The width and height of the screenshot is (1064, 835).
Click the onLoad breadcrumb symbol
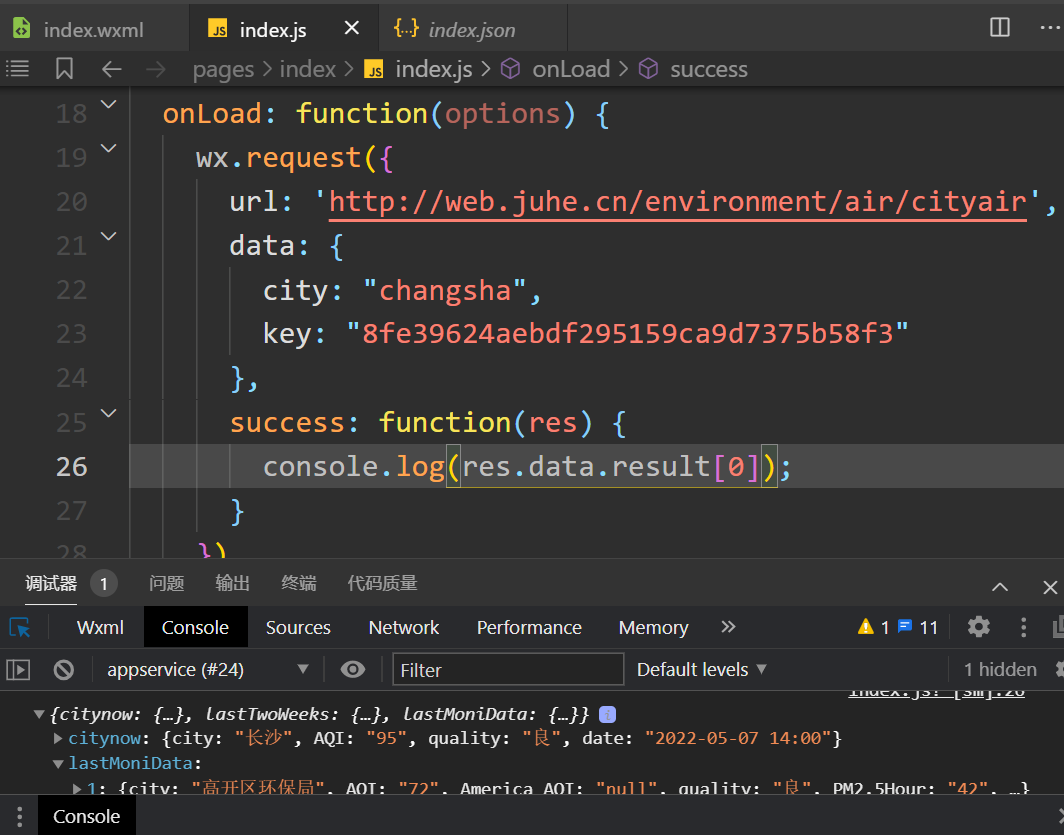click(x=556, y=69)
